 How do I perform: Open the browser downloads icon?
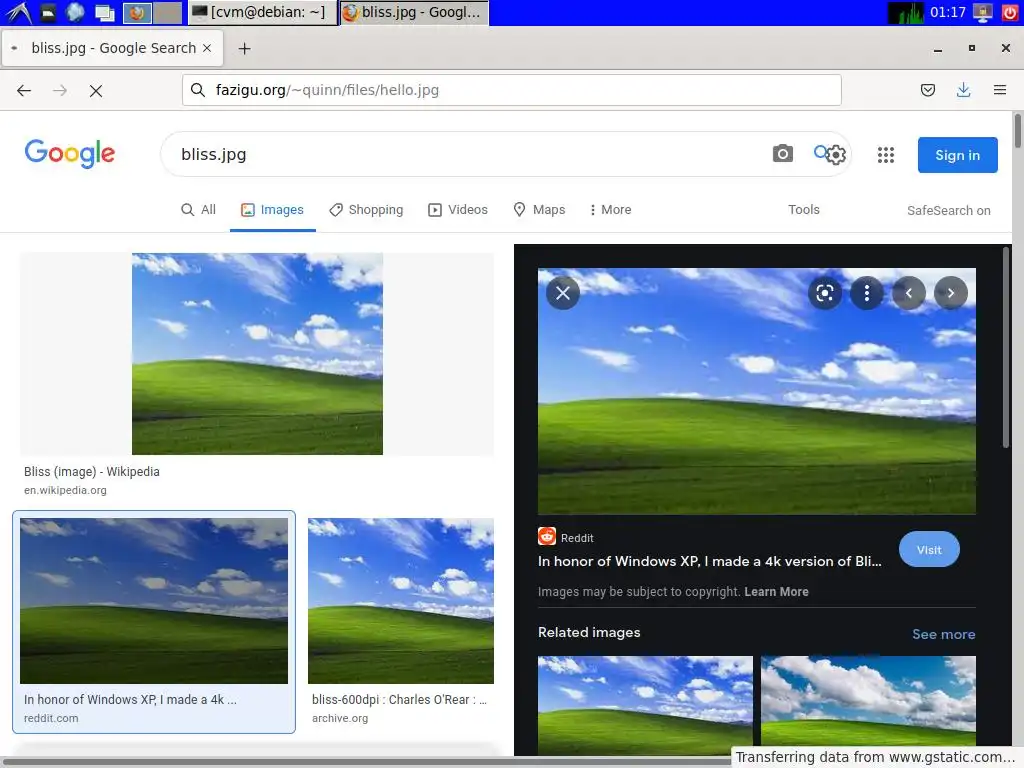(x=963, y=90)
